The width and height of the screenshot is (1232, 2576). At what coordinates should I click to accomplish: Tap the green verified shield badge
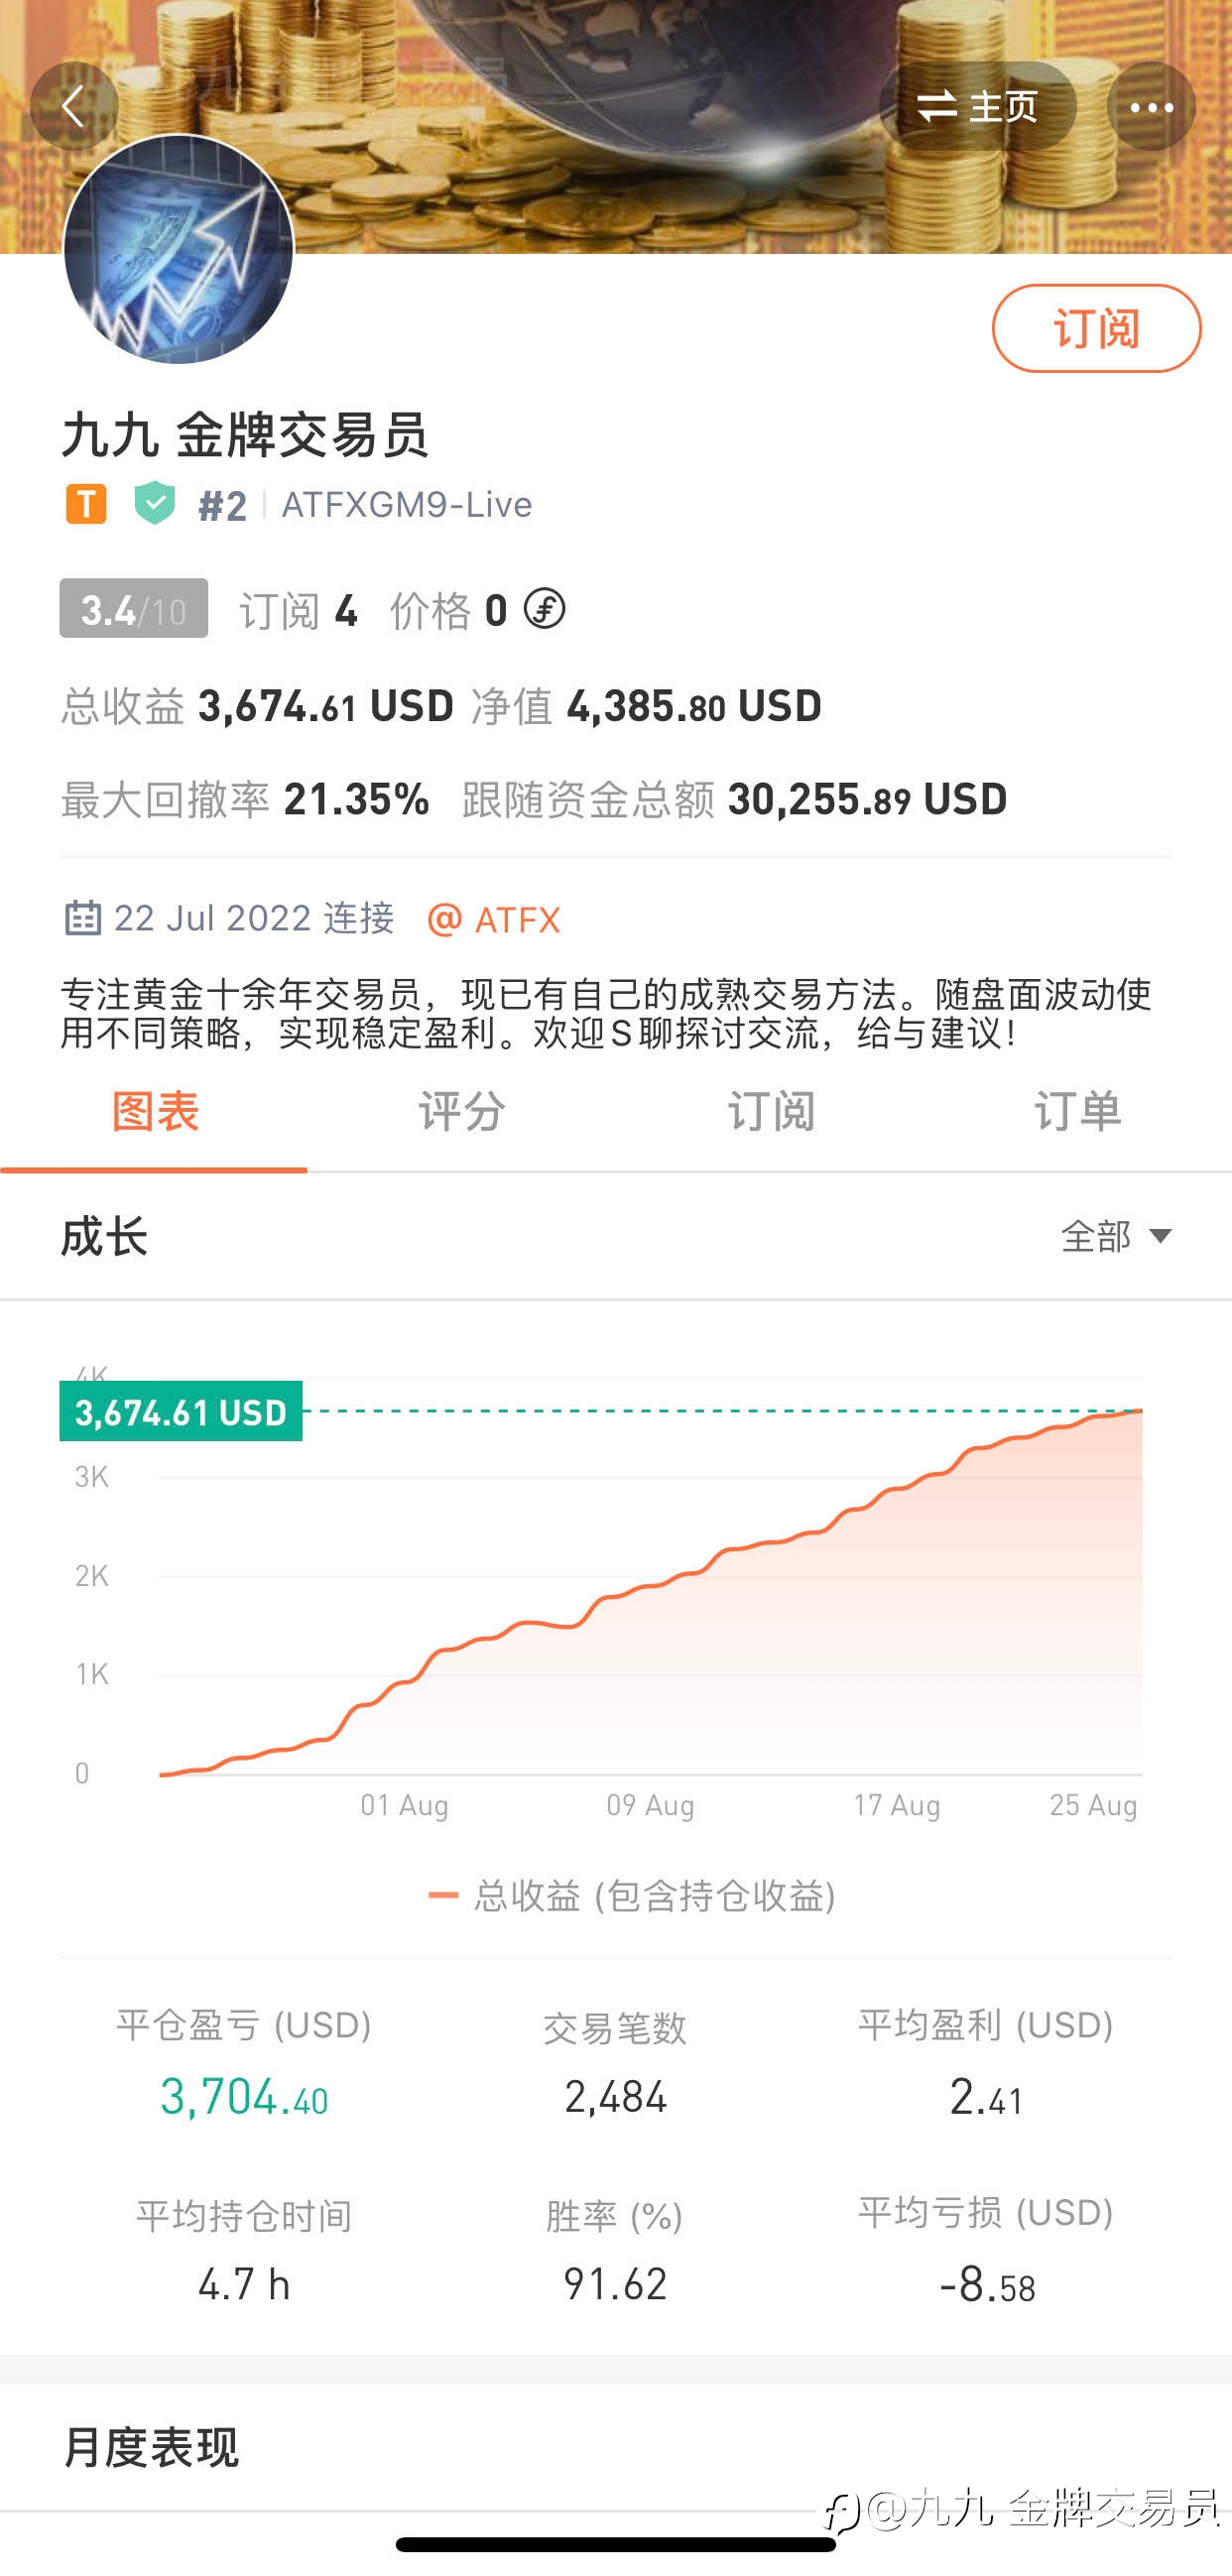tap(155, 503)
